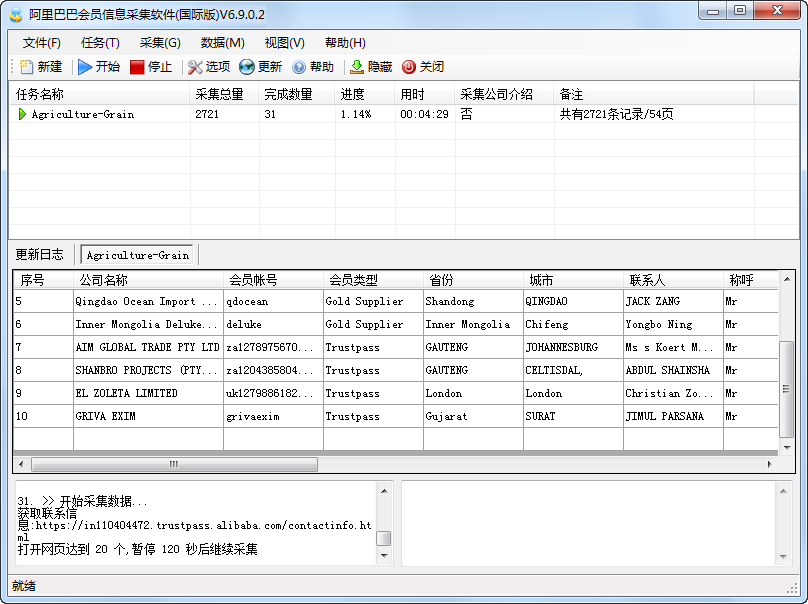This screenshot has width=808, height=604.
Task: Open the 视图(V) menu
Action: [284, 43]
